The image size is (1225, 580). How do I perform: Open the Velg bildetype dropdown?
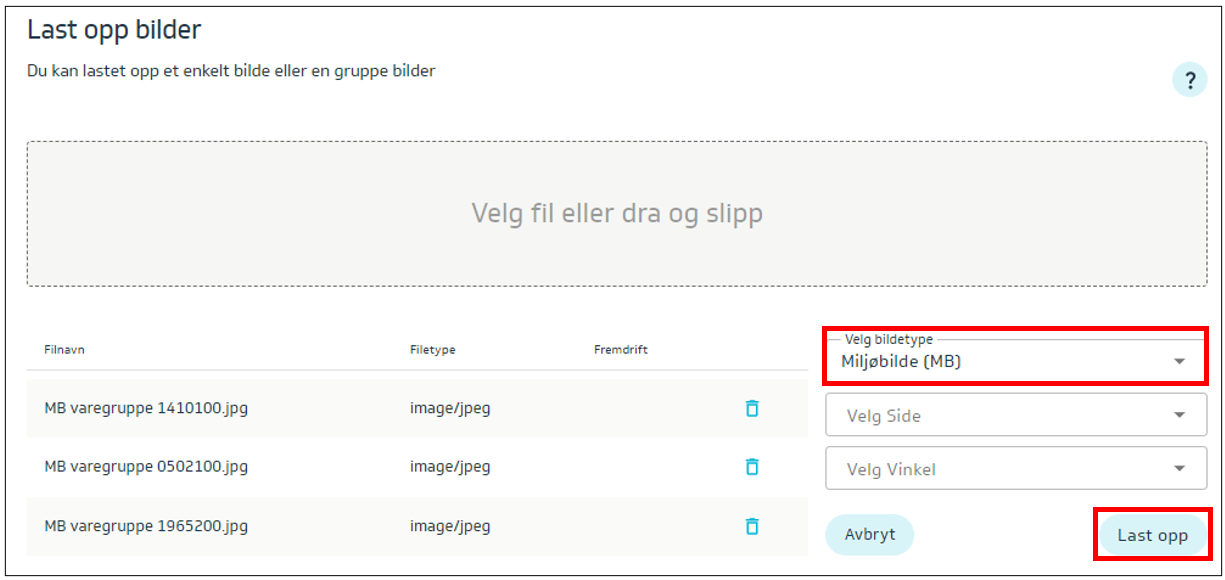pyautogui.click(x=1000, y=361)
